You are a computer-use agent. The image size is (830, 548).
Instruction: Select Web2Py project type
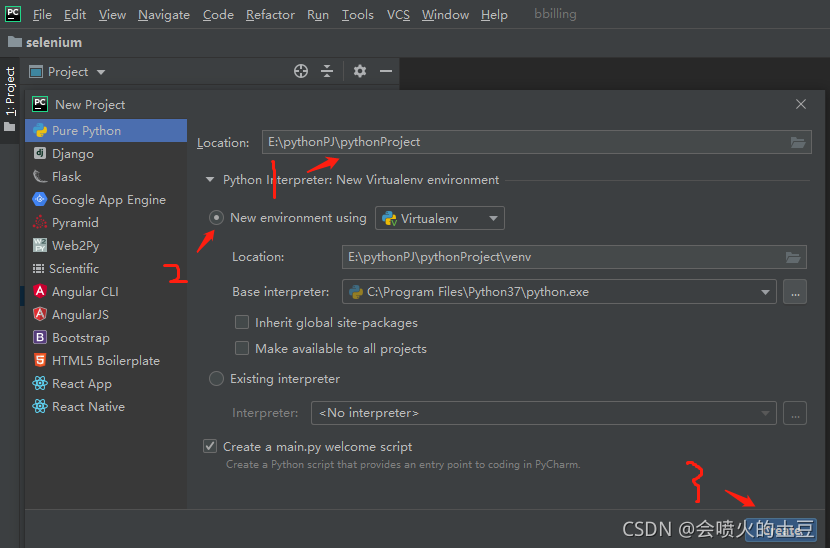pos(106,246)
